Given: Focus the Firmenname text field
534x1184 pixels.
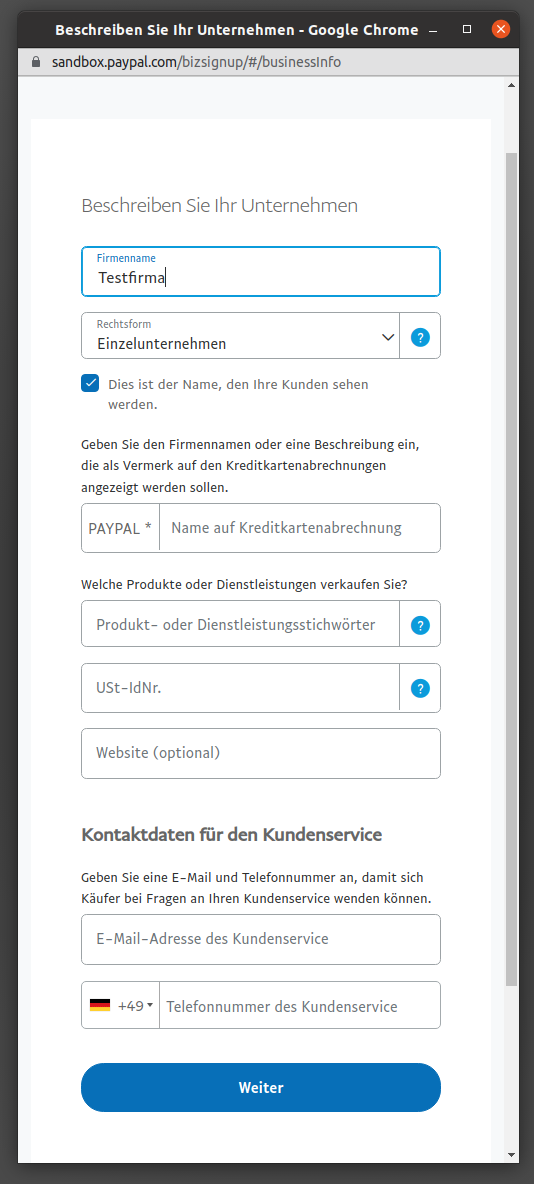Looking at the screenshot, I should click(x=261, y=271).
